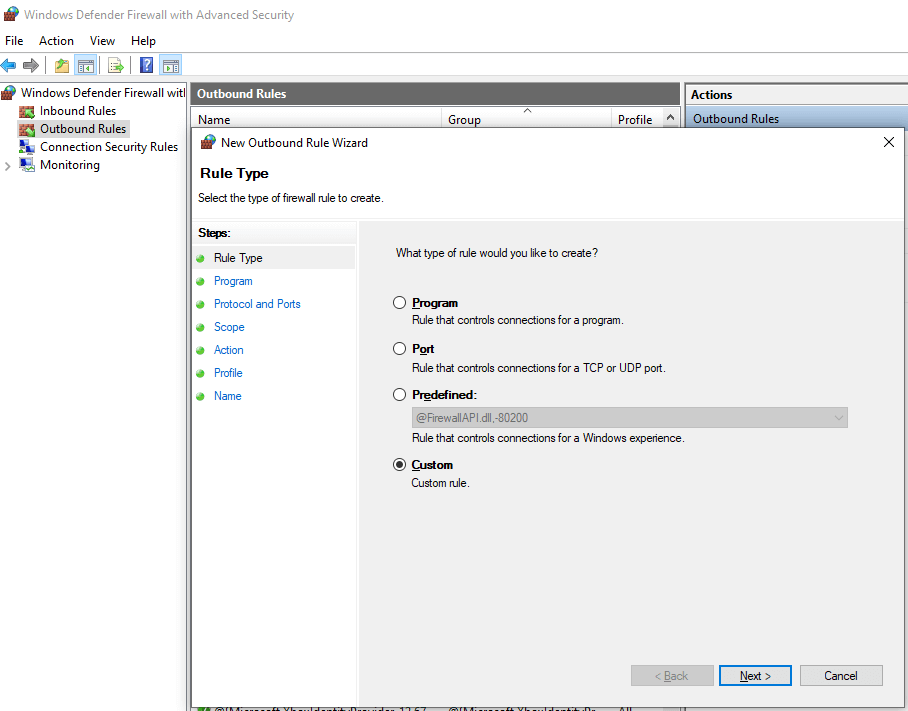
Task: Select the Scope step in the wizard
Action: (x=229, y=327)
